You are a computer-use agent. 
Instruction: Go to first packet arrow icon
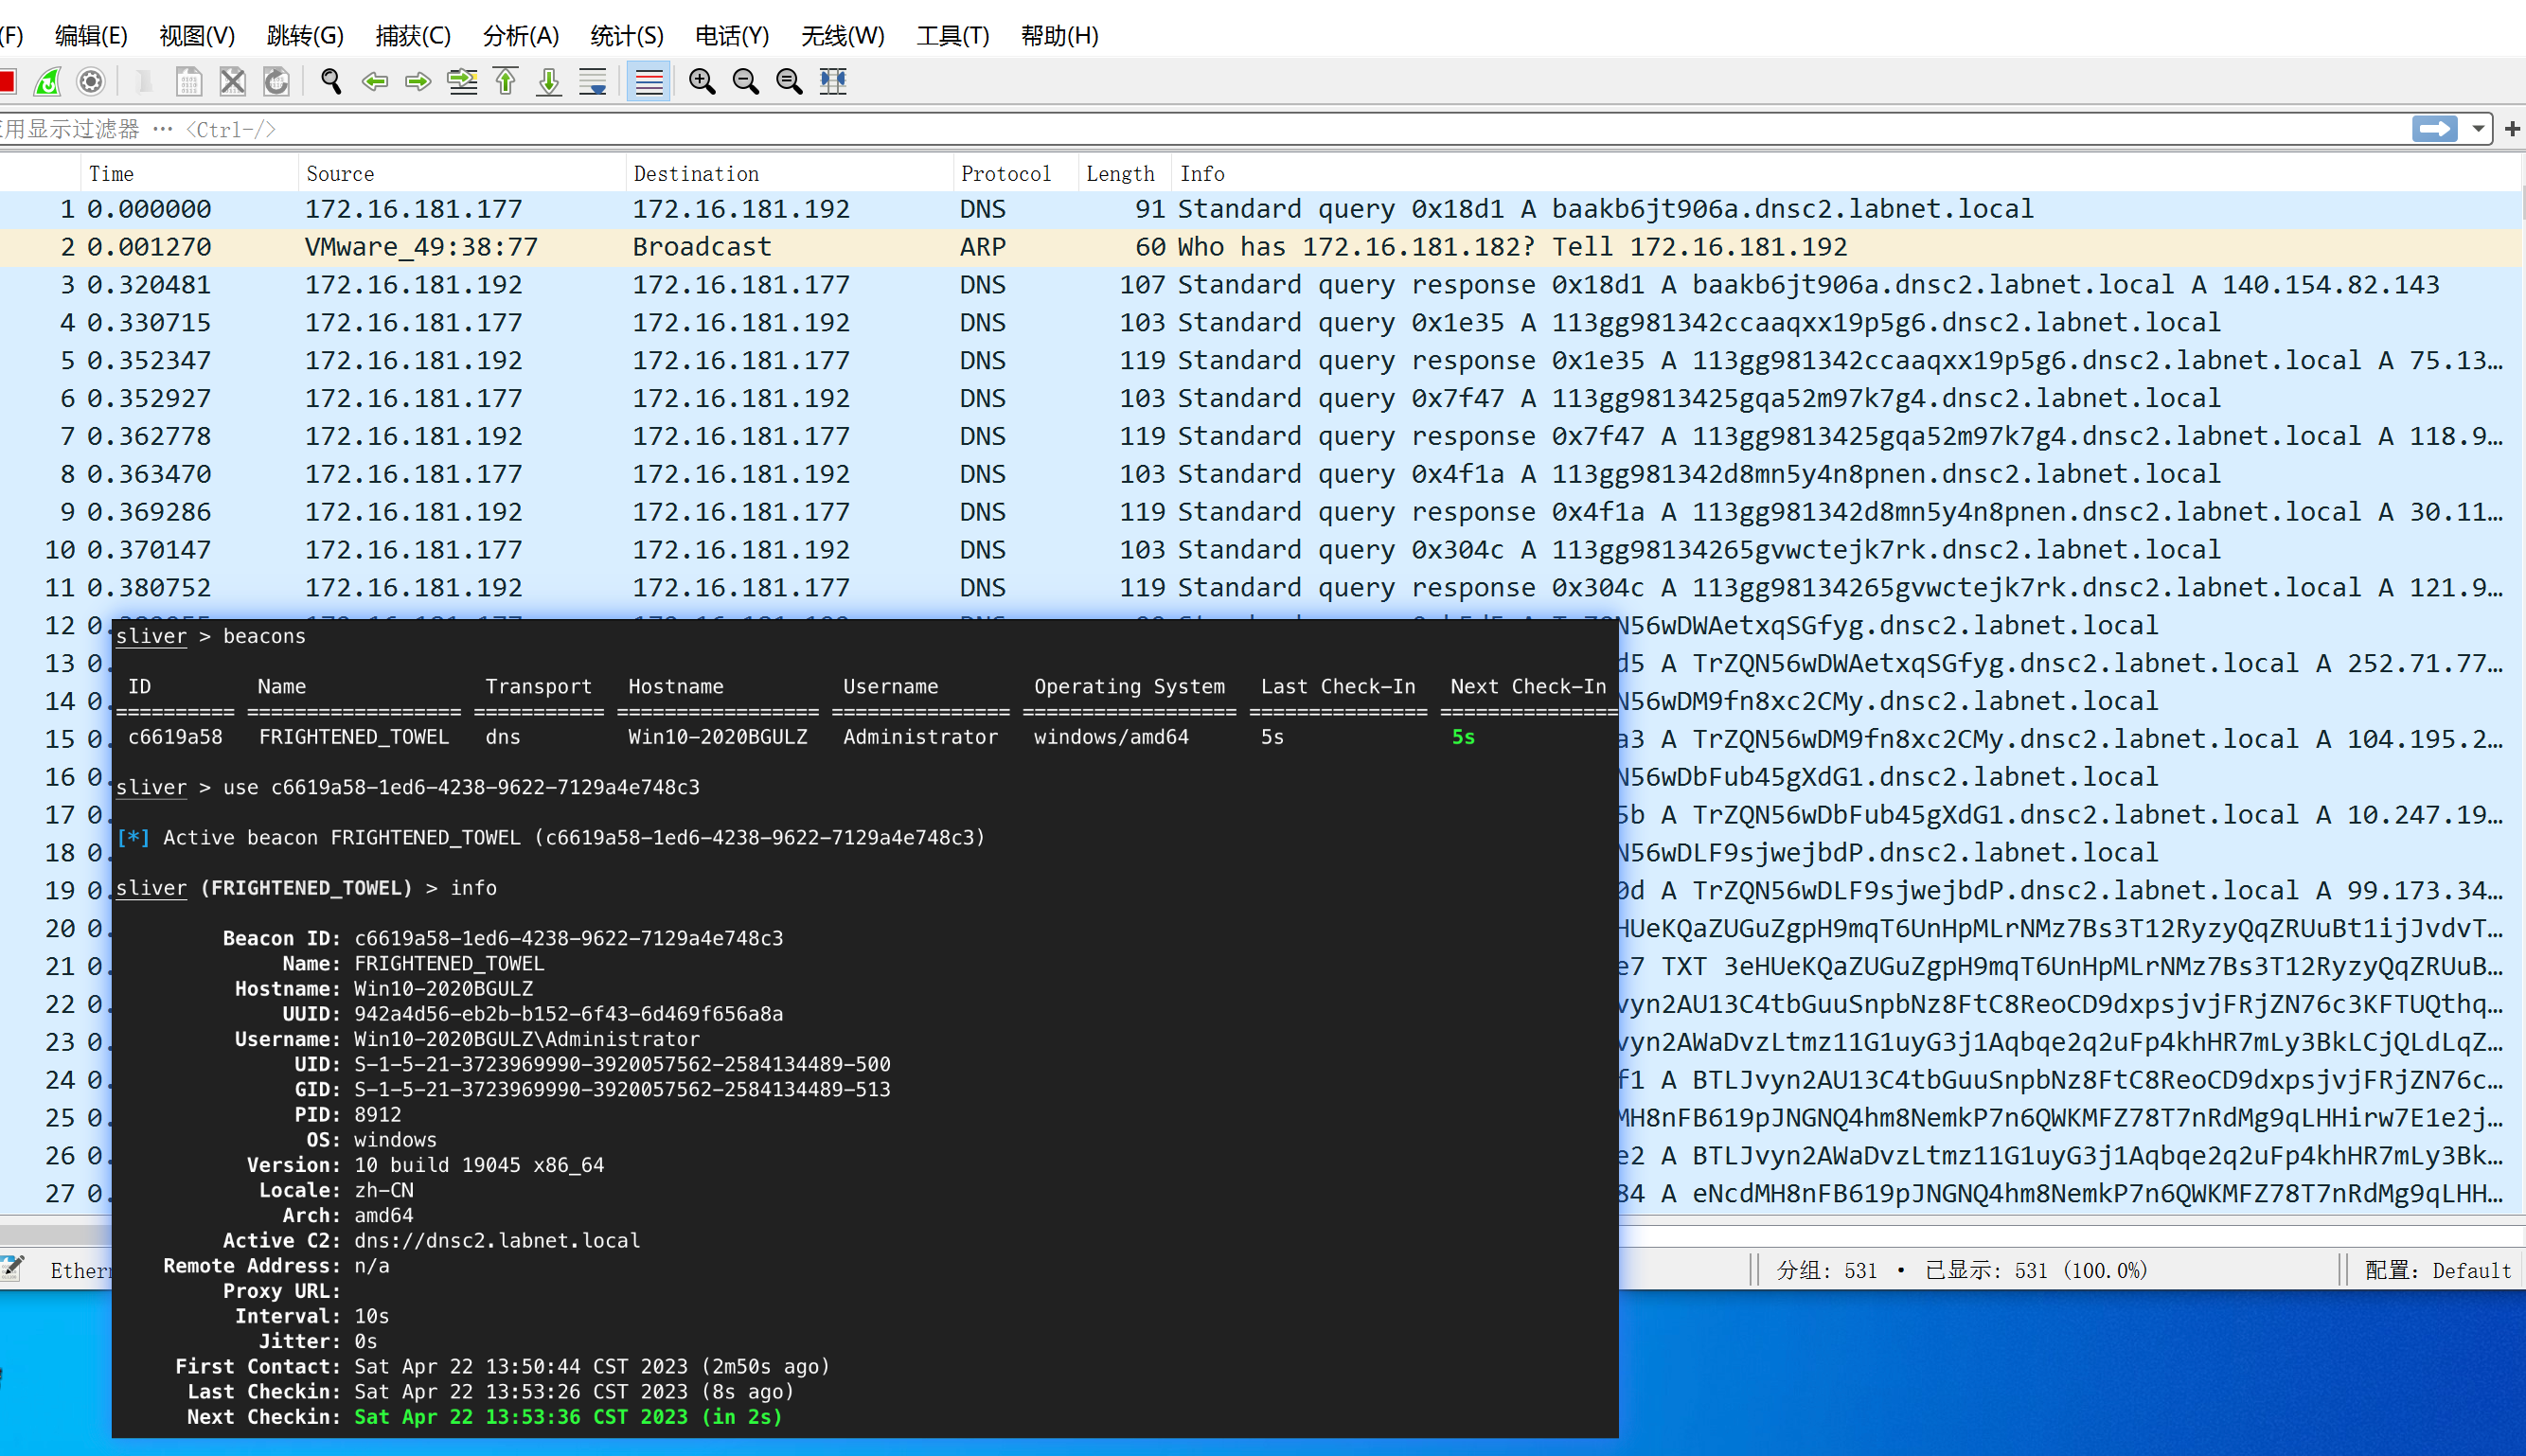coord(506,81)
